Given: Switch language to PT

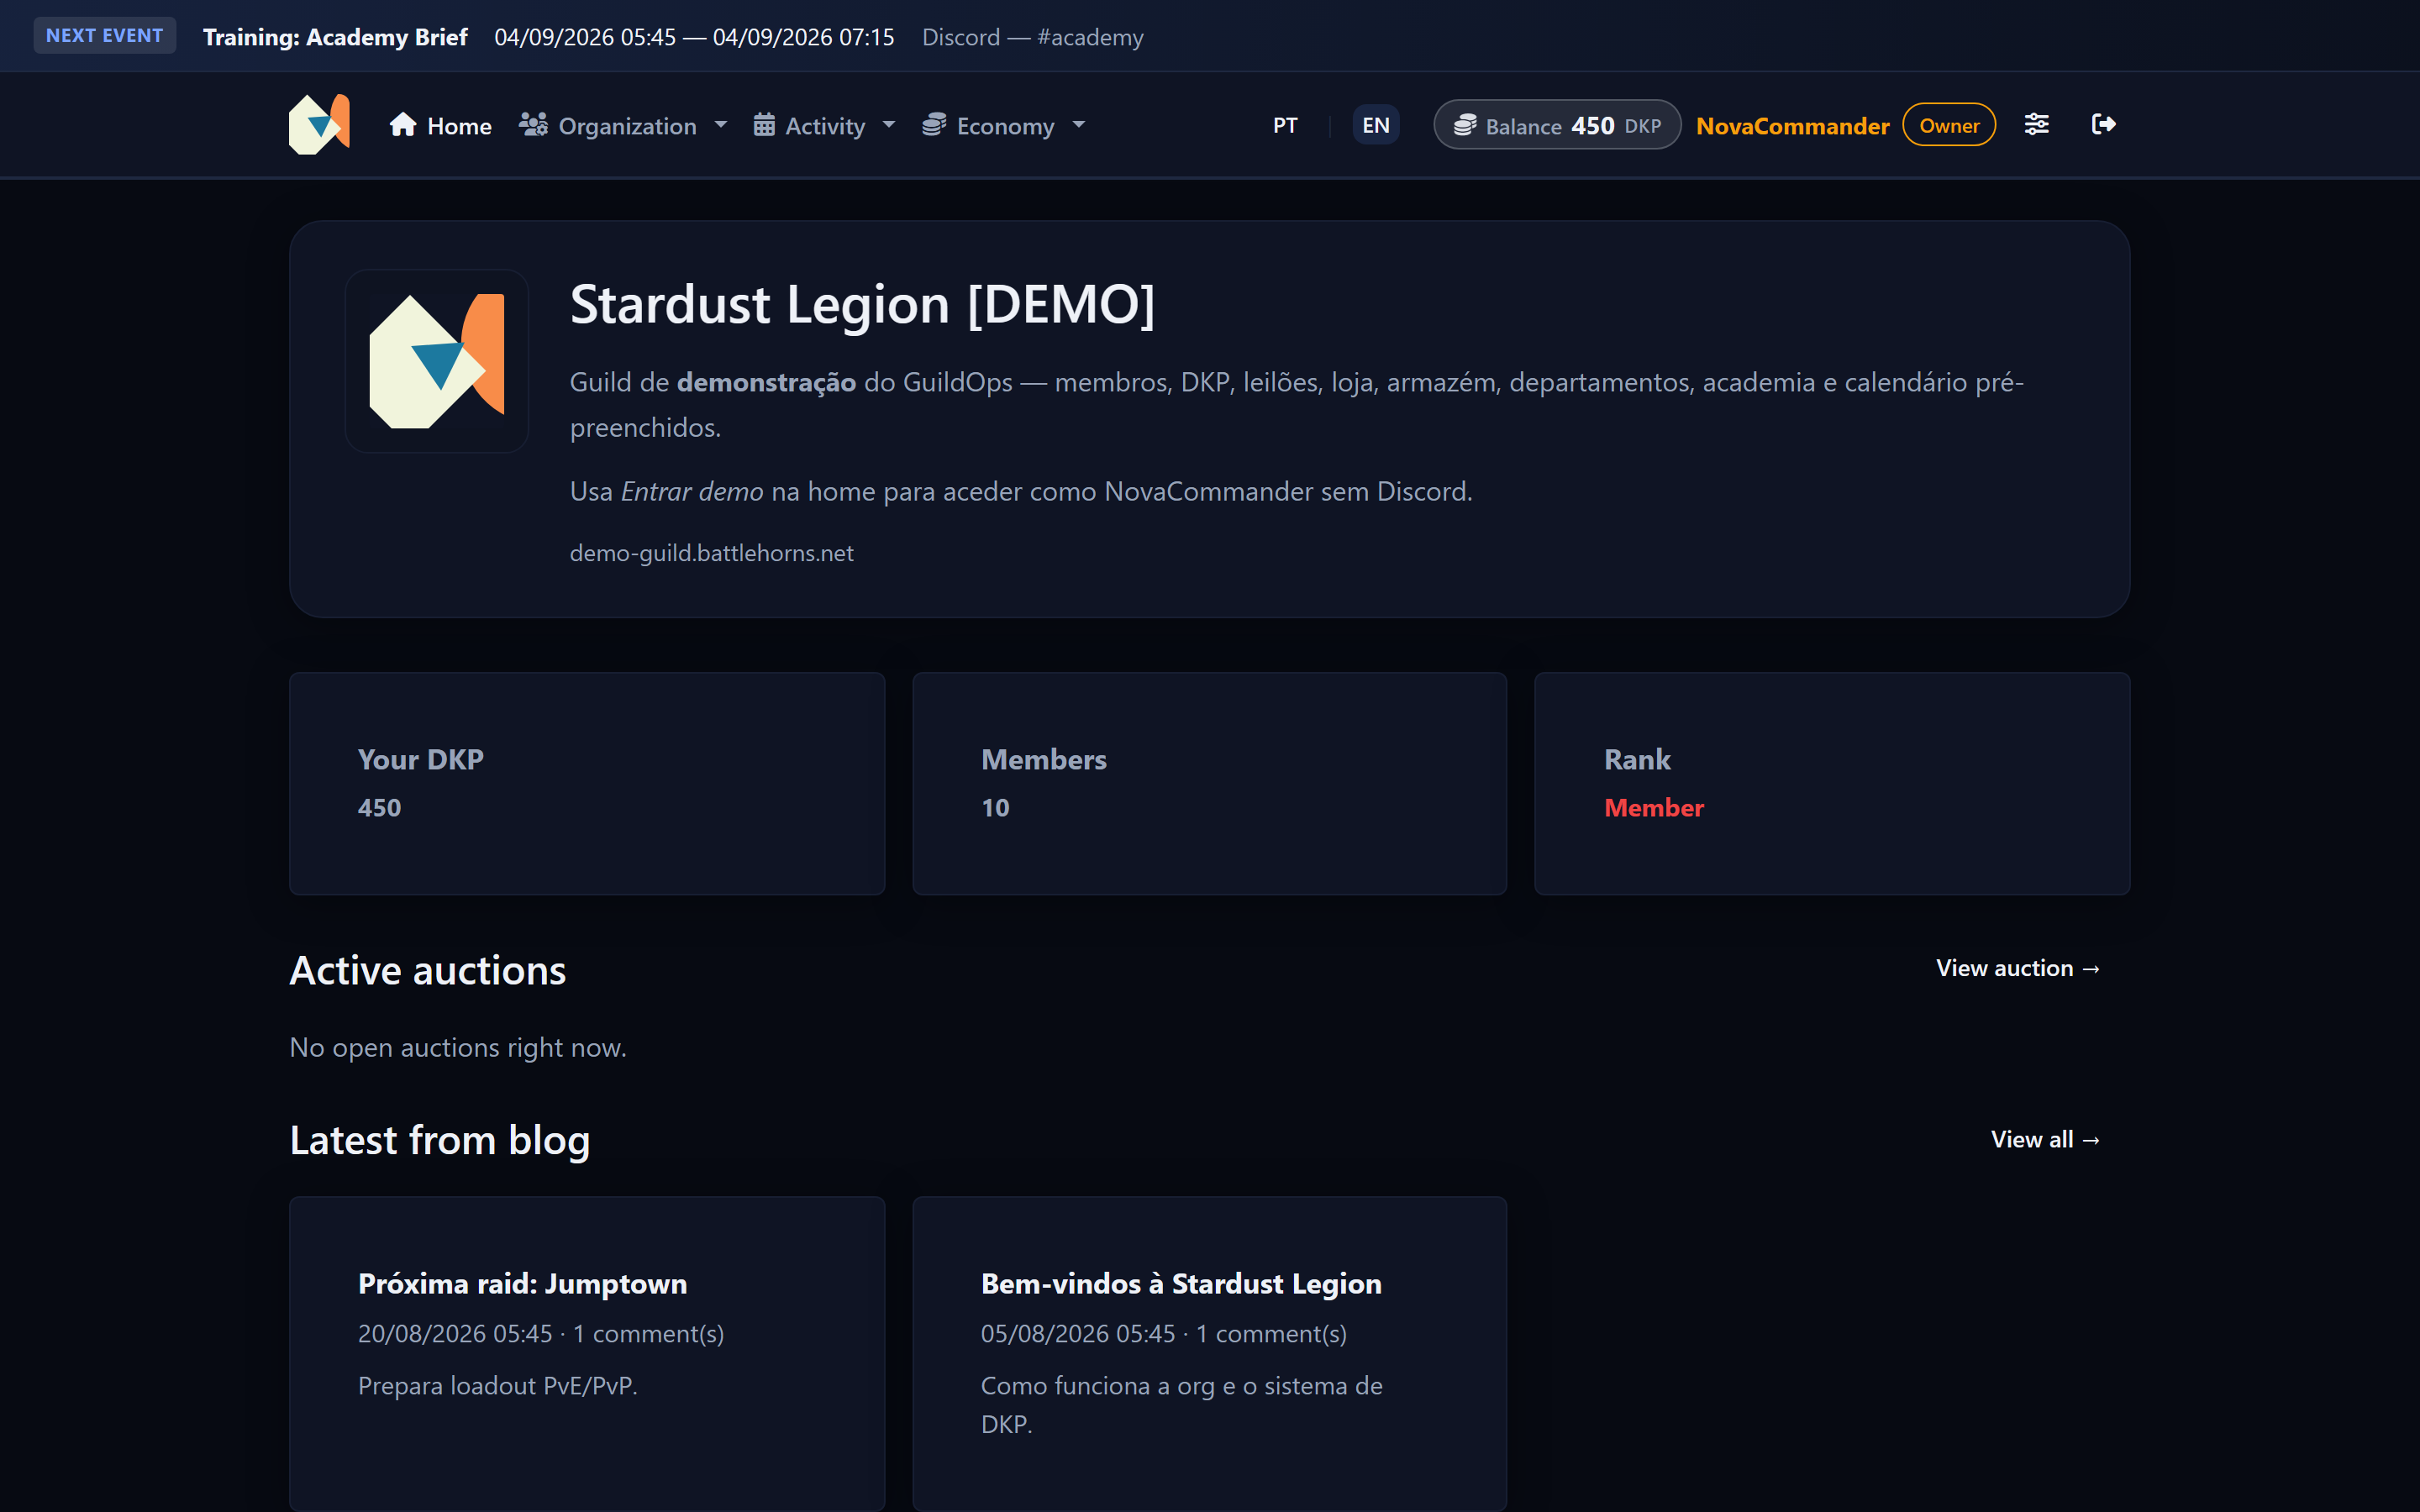Looking at the screenshot, I should pos(1285,125).
